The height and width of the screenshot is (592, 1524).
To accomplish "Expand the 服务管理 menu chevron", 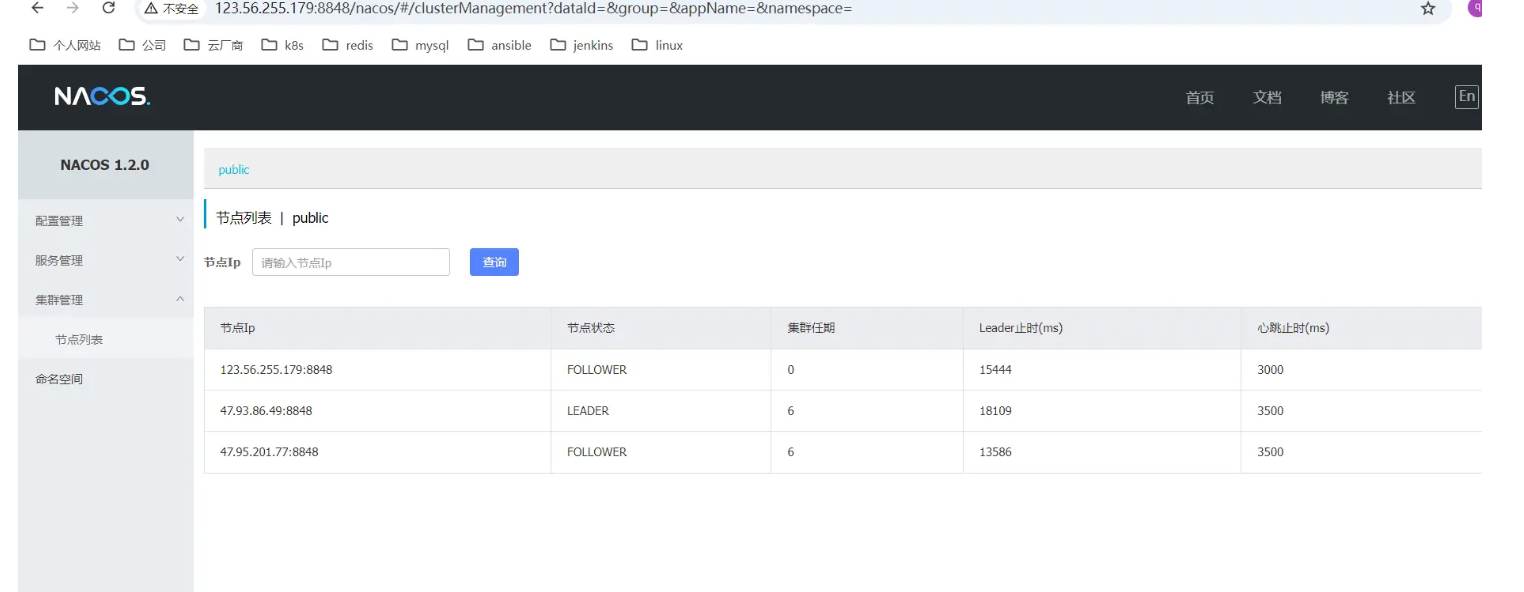I will pos(180,260).
